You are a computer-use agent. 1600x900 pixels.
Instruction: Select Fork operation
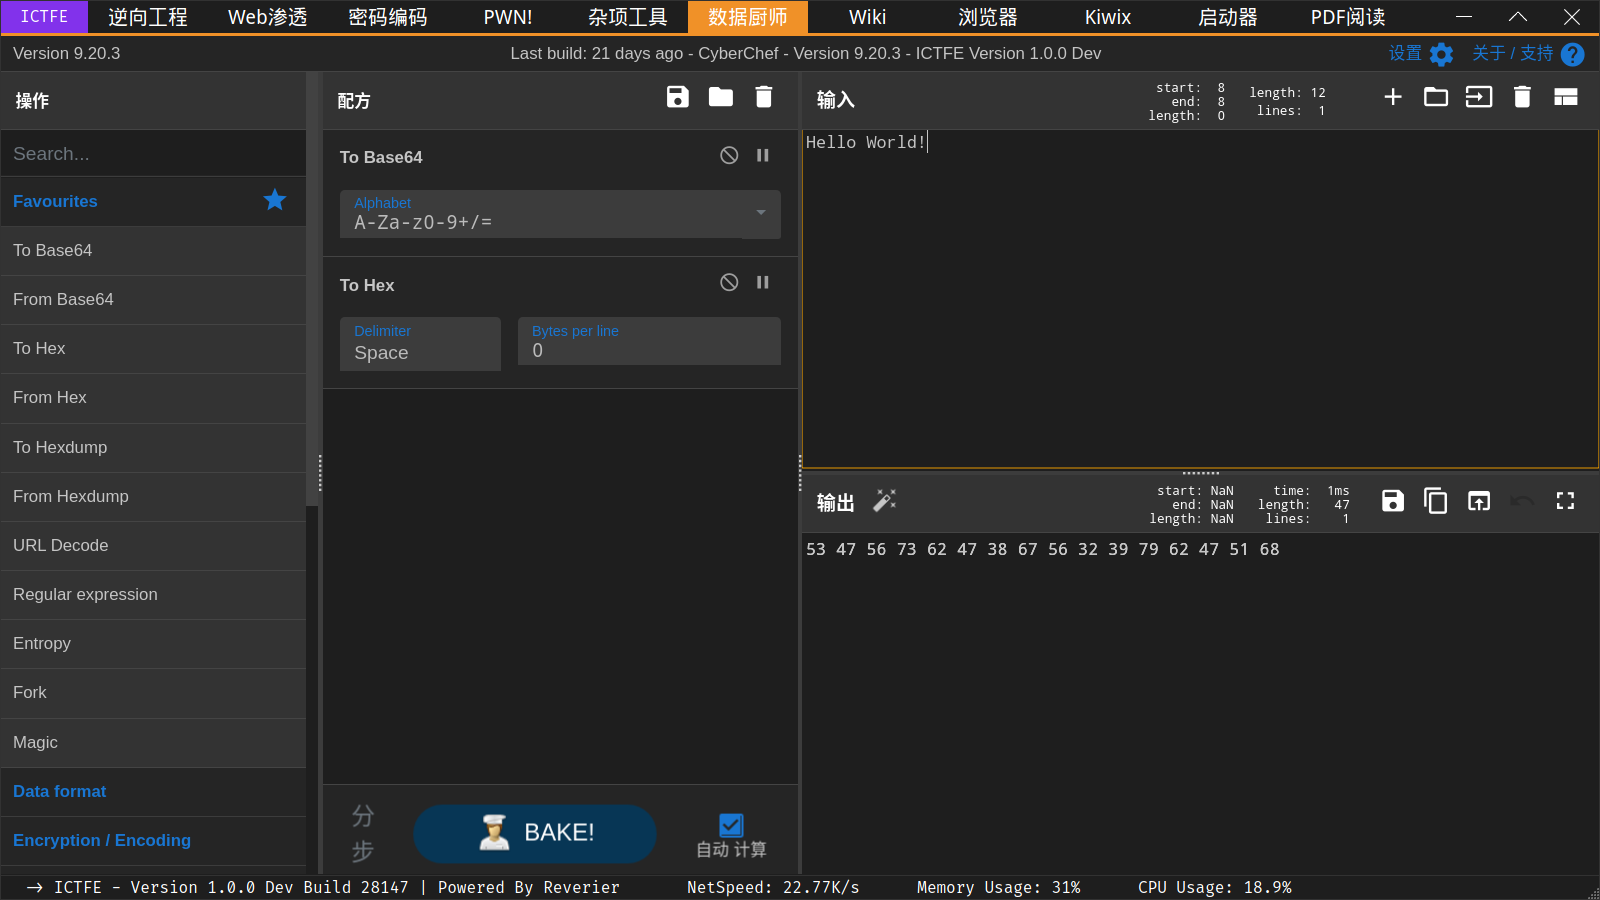tap(153, 692)
